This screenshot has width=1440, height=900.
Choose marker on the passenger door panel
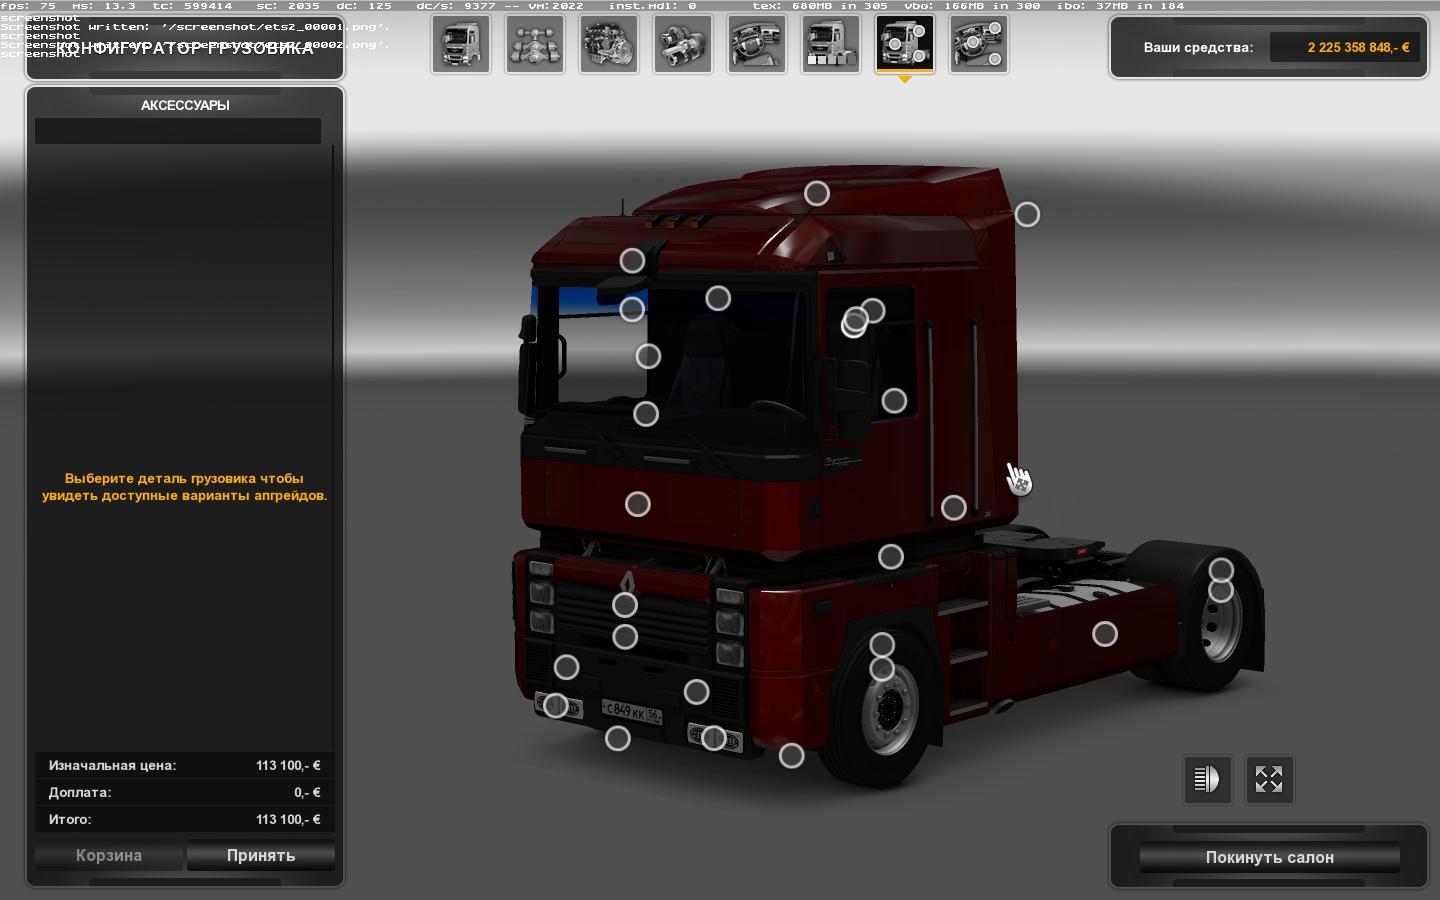pyautogui.click(x=894, y=401)
